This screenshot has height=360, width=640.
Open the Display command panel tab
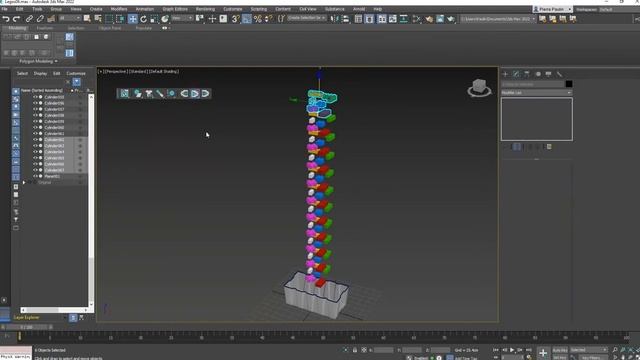[x=549, y=74]
